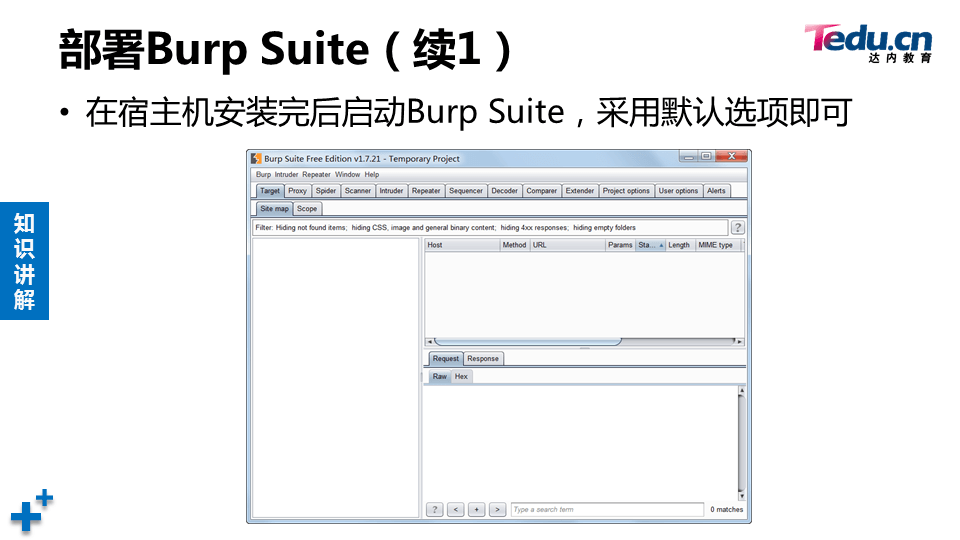Click the horizontal scrollbar thumb in site map table

pyautogui.click(x=528, y=342)
